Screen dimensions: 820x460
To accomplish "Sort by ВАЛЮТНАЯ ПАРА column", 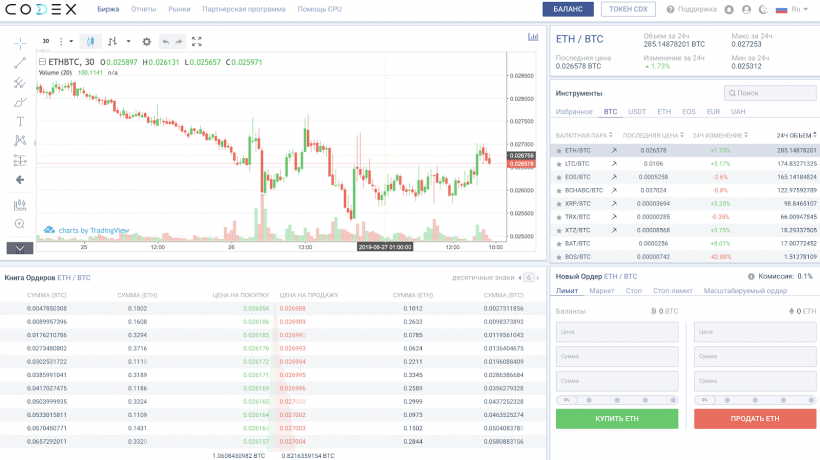I will coord(584,135).
